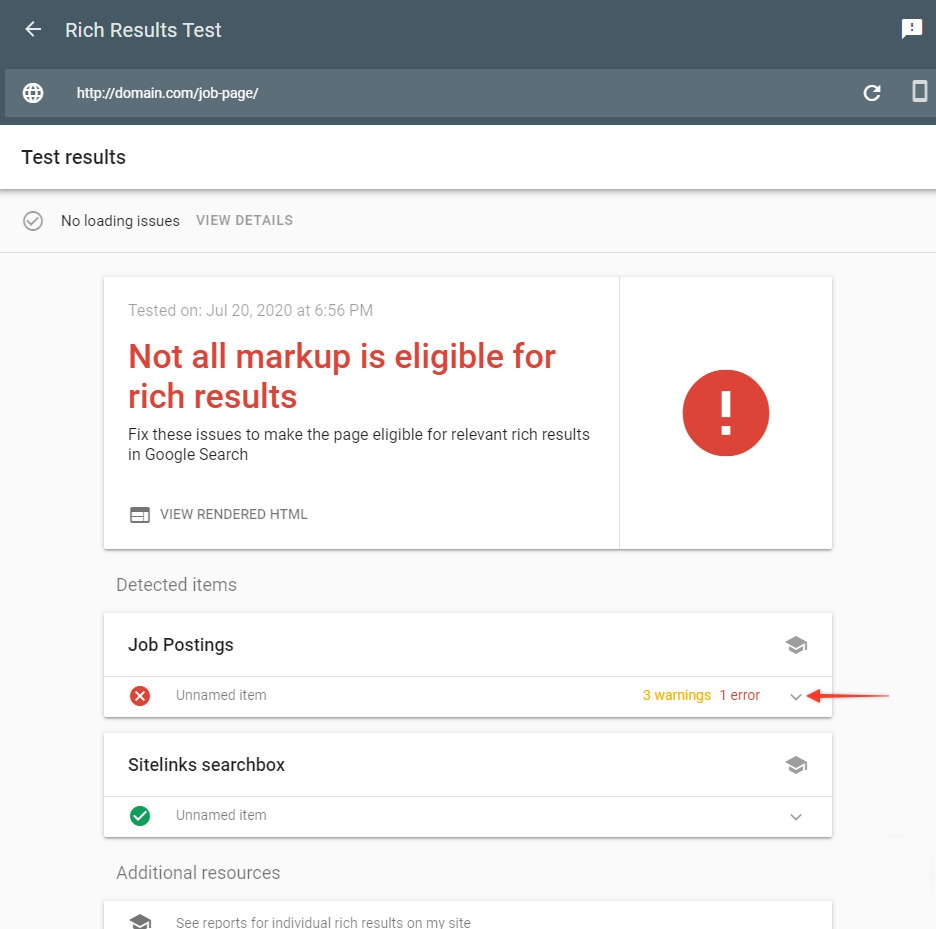This screenshot has width=936, height=929.
Task: Click the red error X icon
Action: (140, 696)
